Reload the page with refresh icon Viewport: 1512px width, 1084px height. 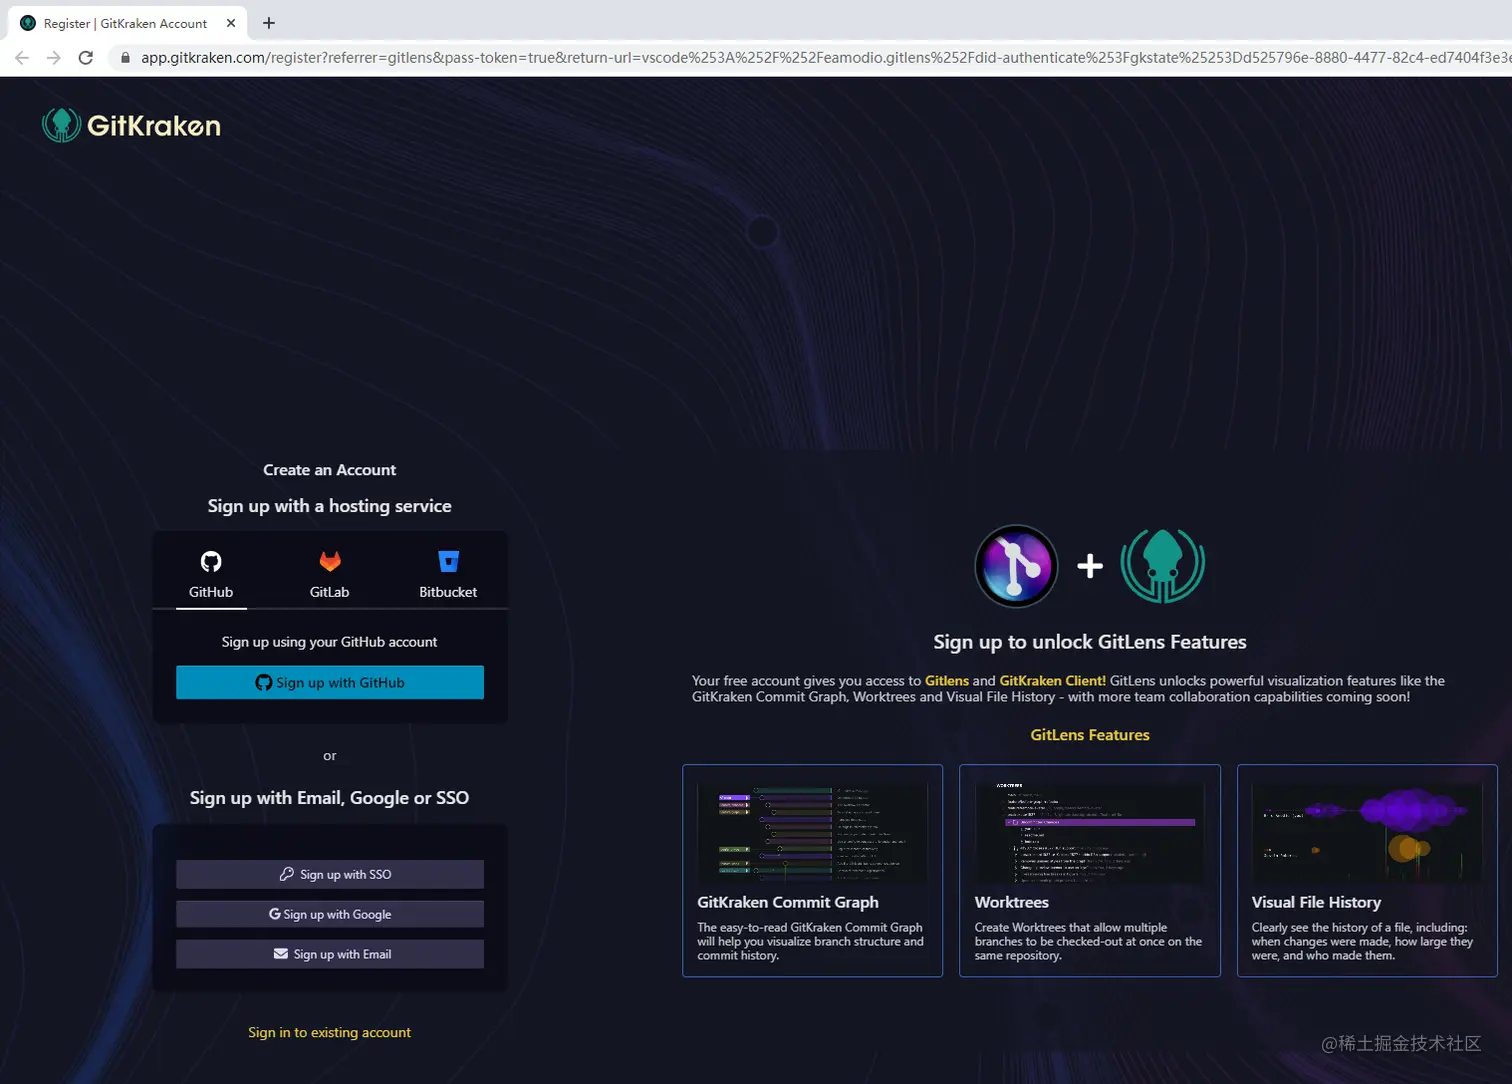86,58
